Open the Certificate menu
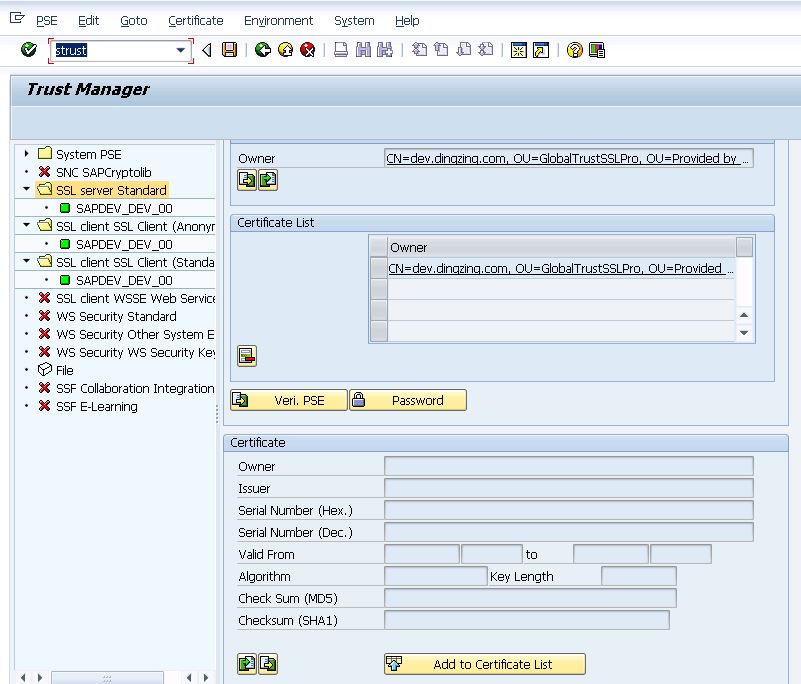The width and height of the screenshot is (801, 684). coord(195,20)
